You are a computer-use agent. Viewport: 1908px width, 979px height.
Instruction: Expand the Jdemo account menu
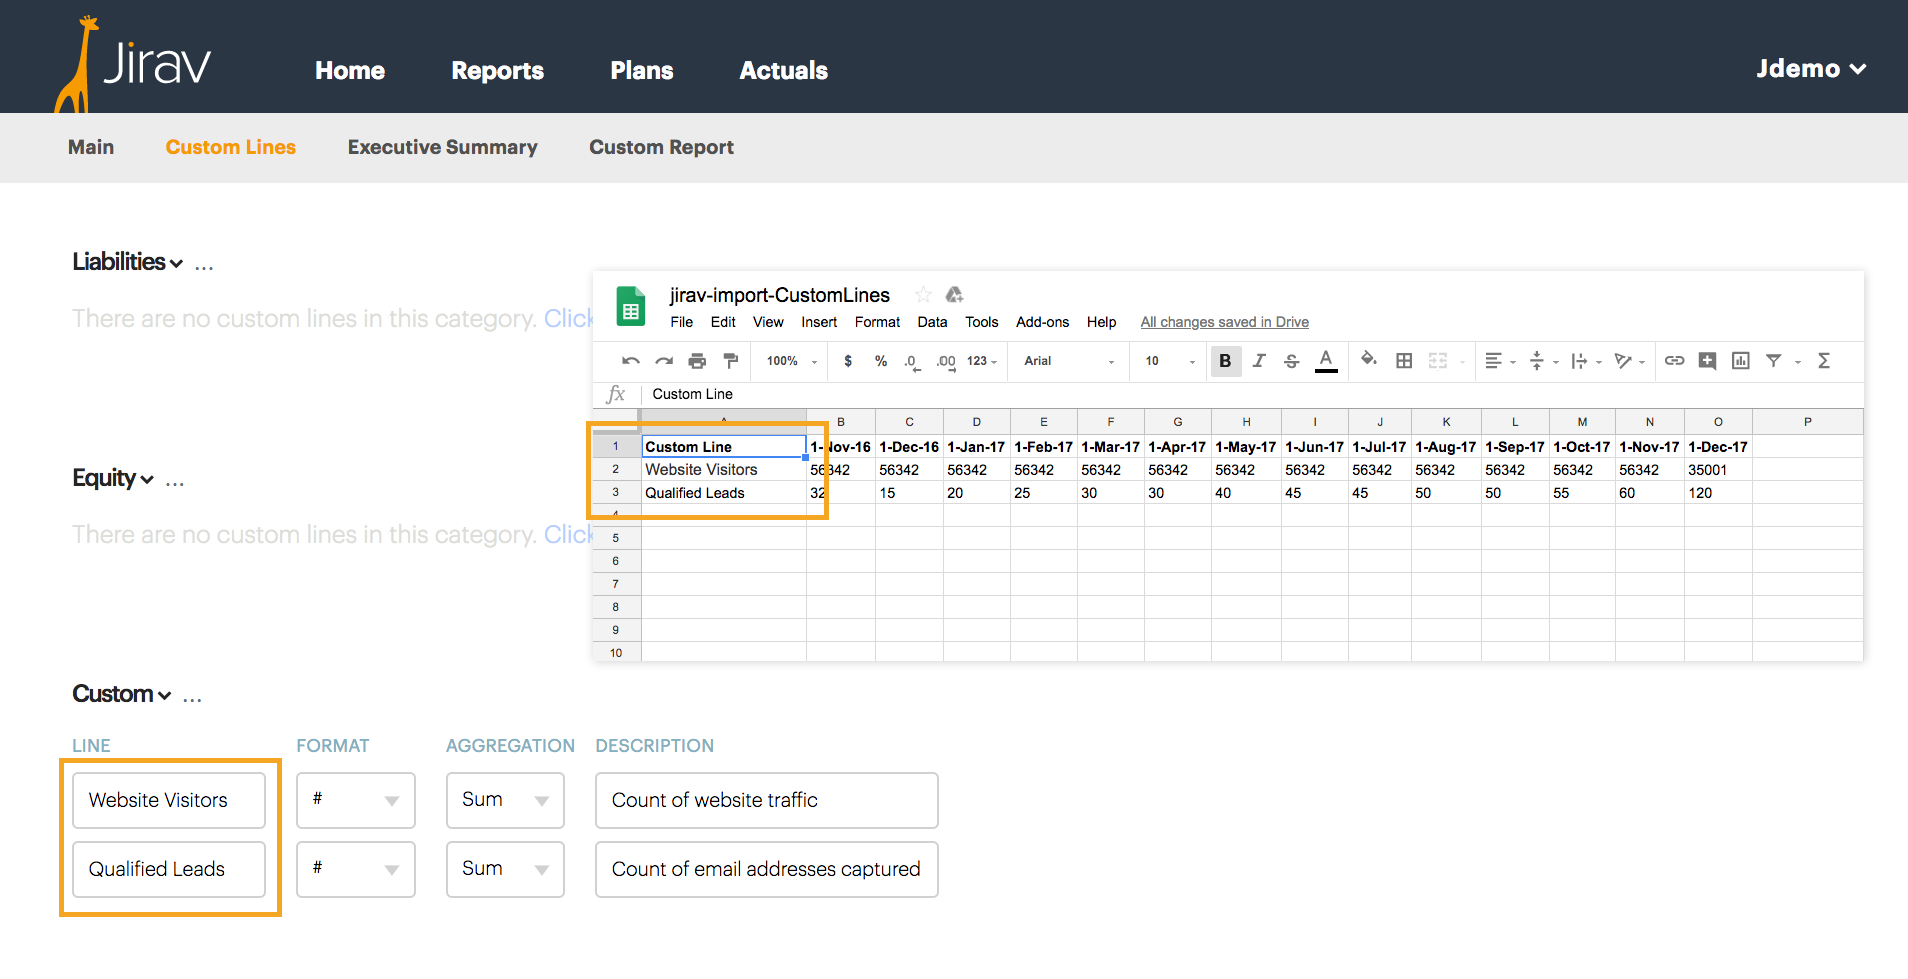coord(1811,69)
